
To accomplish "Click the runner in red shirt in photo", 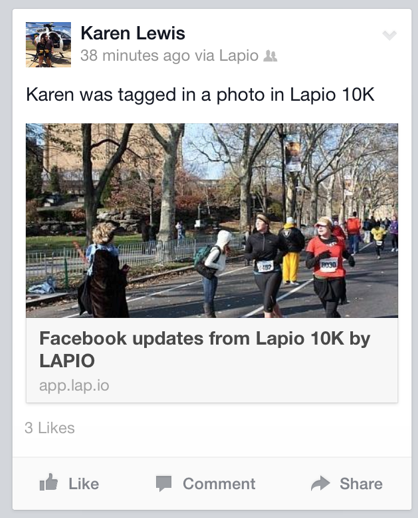I will pos(329,267).
